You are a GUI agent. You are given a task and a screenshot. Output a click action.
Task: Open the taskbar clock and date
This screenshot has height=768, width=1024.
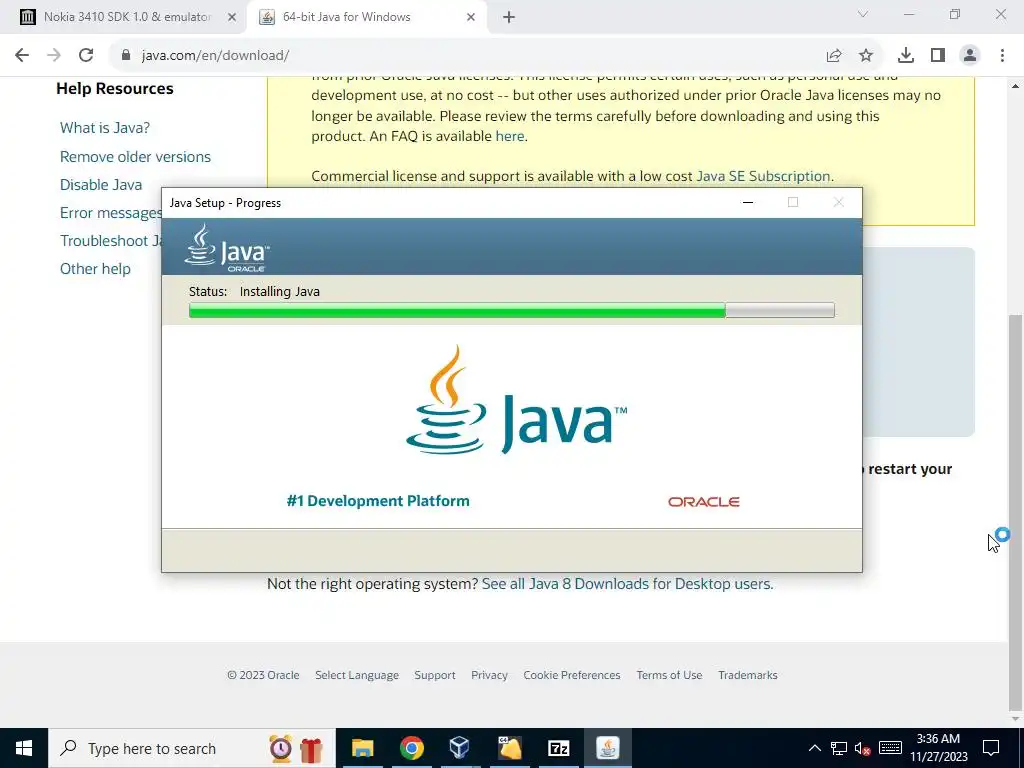pyautogui.click(x=938, y=748)
